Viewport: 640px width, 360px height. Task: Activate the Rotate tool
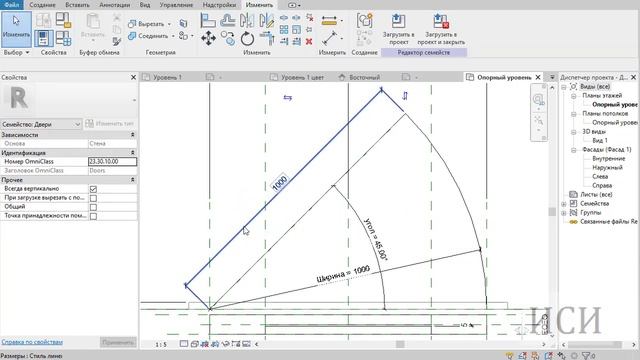247,39
